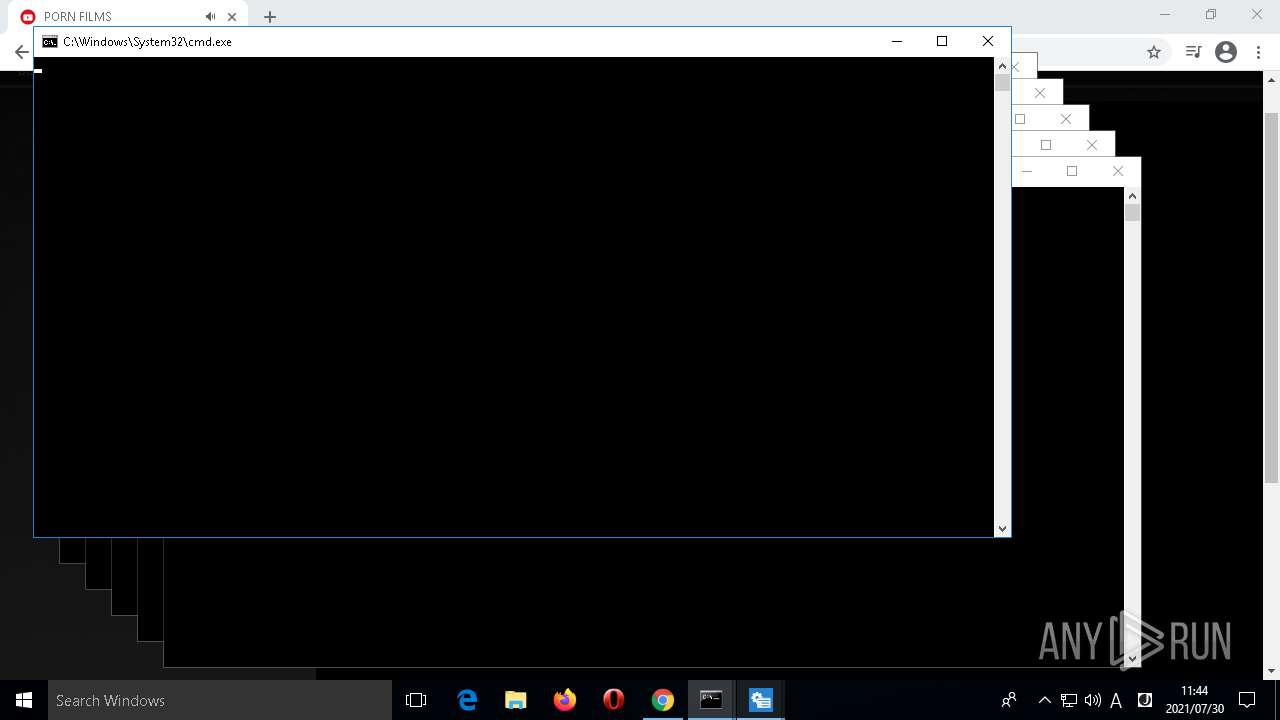Open the Action Center notifications icon
Image resolution: width=1280 pixels, height=720 pixels.
click(1247, 700)
